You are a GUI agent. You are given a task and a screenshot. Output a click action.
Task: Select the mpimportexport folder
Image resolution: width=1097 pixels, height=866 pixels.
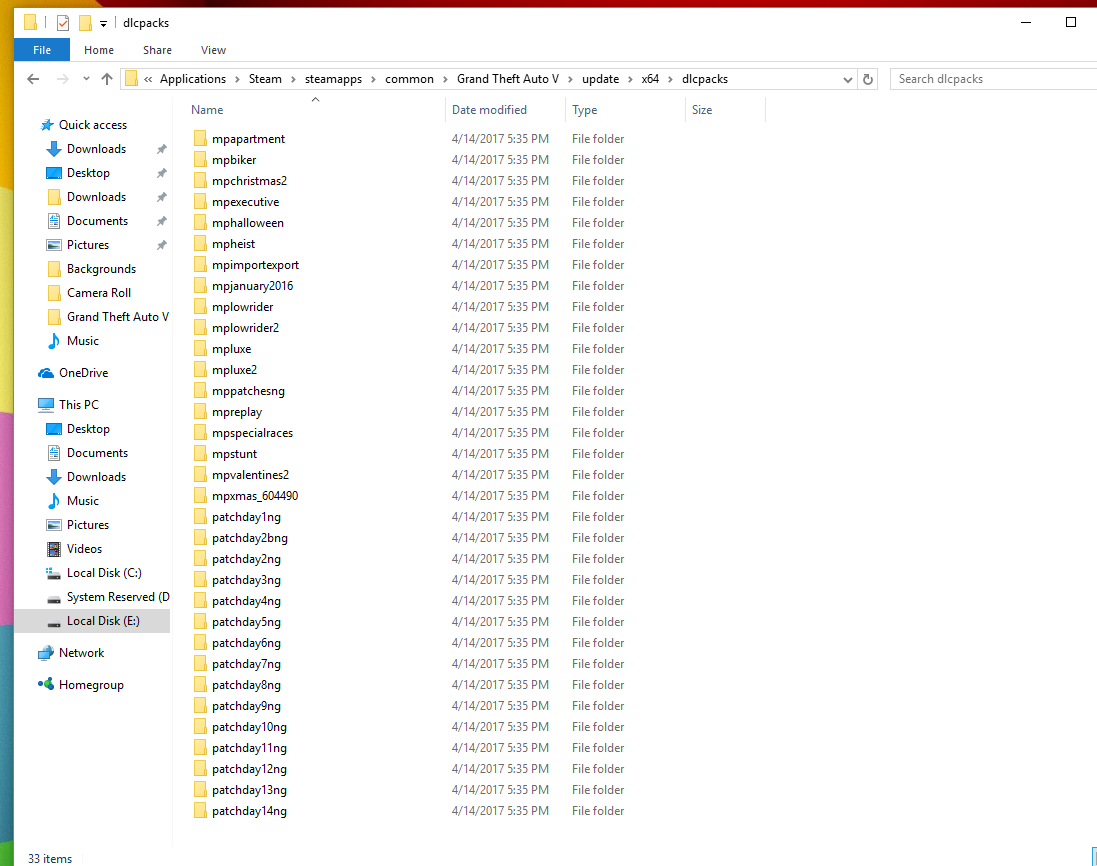(x=255, y=264)
